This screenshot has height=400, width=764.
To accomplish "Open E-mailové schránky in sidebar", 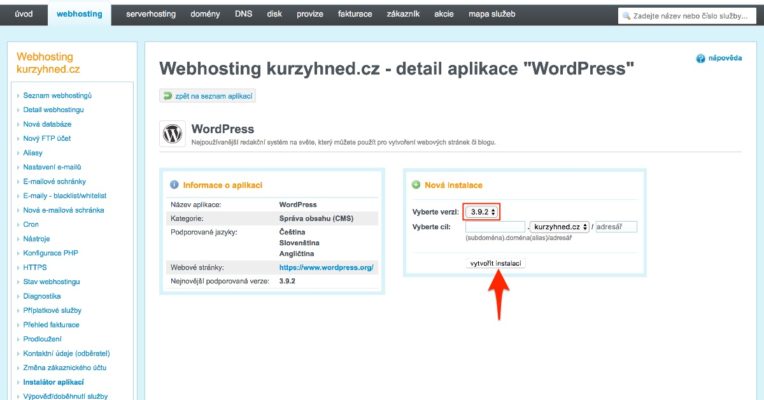I will (55, 181).
